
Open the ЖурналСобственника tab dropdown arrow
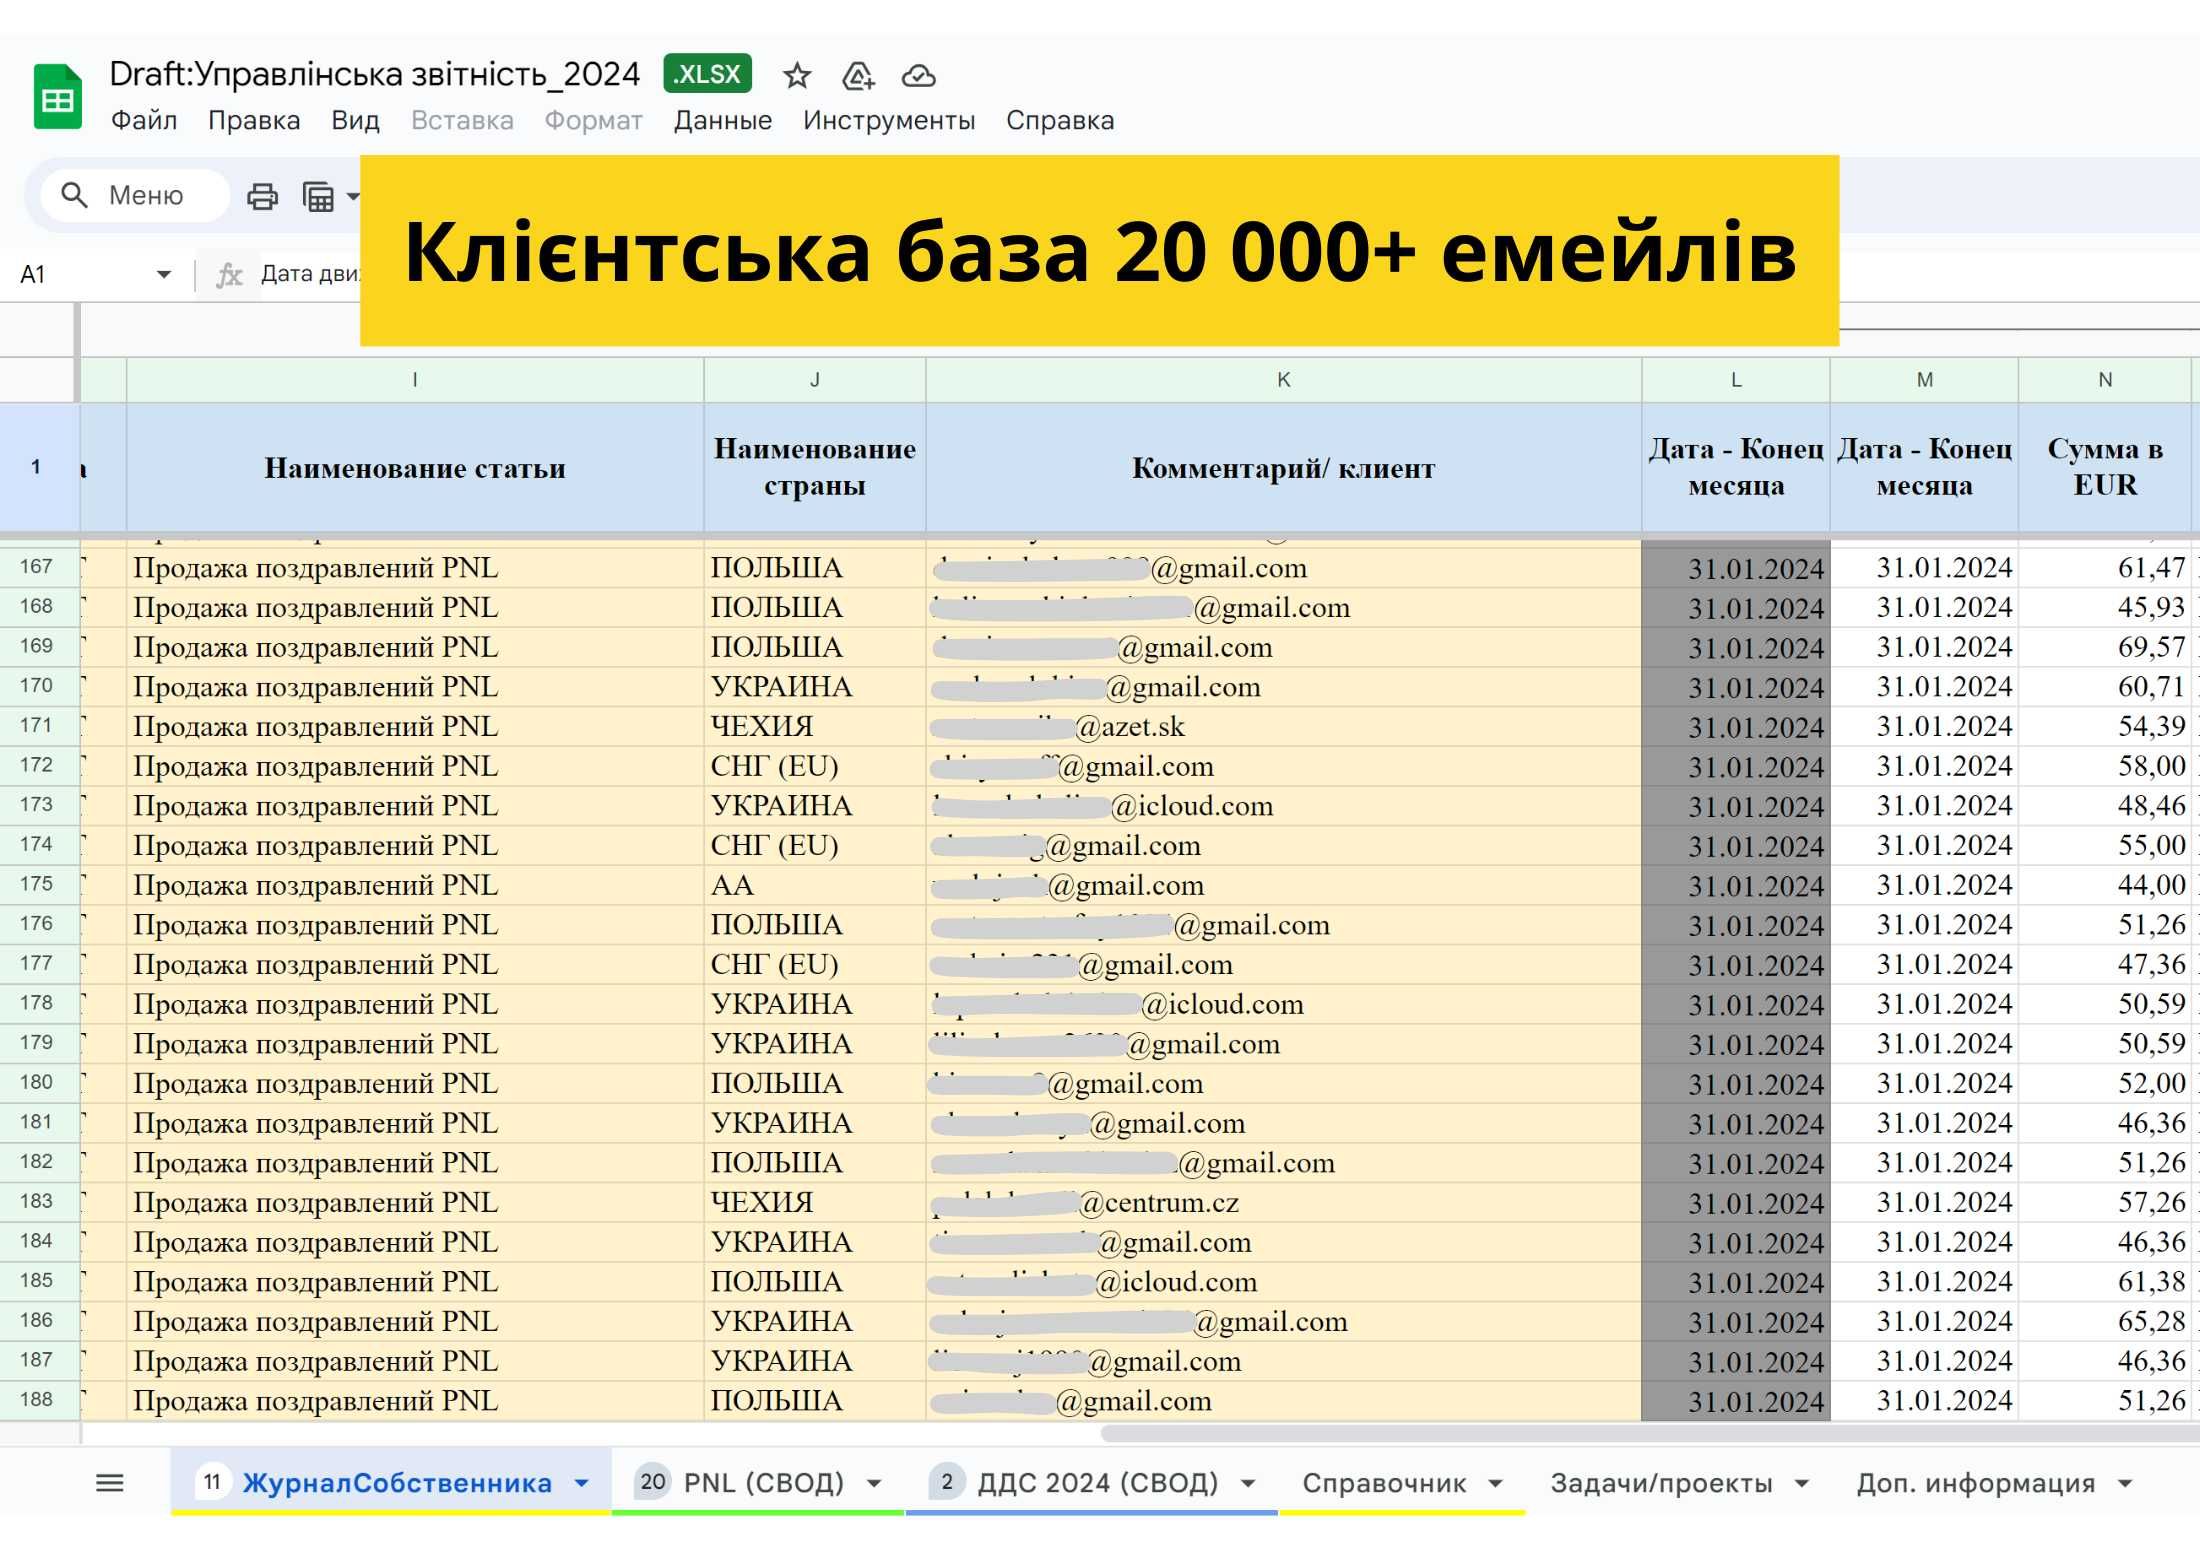tap(582, 1484)
